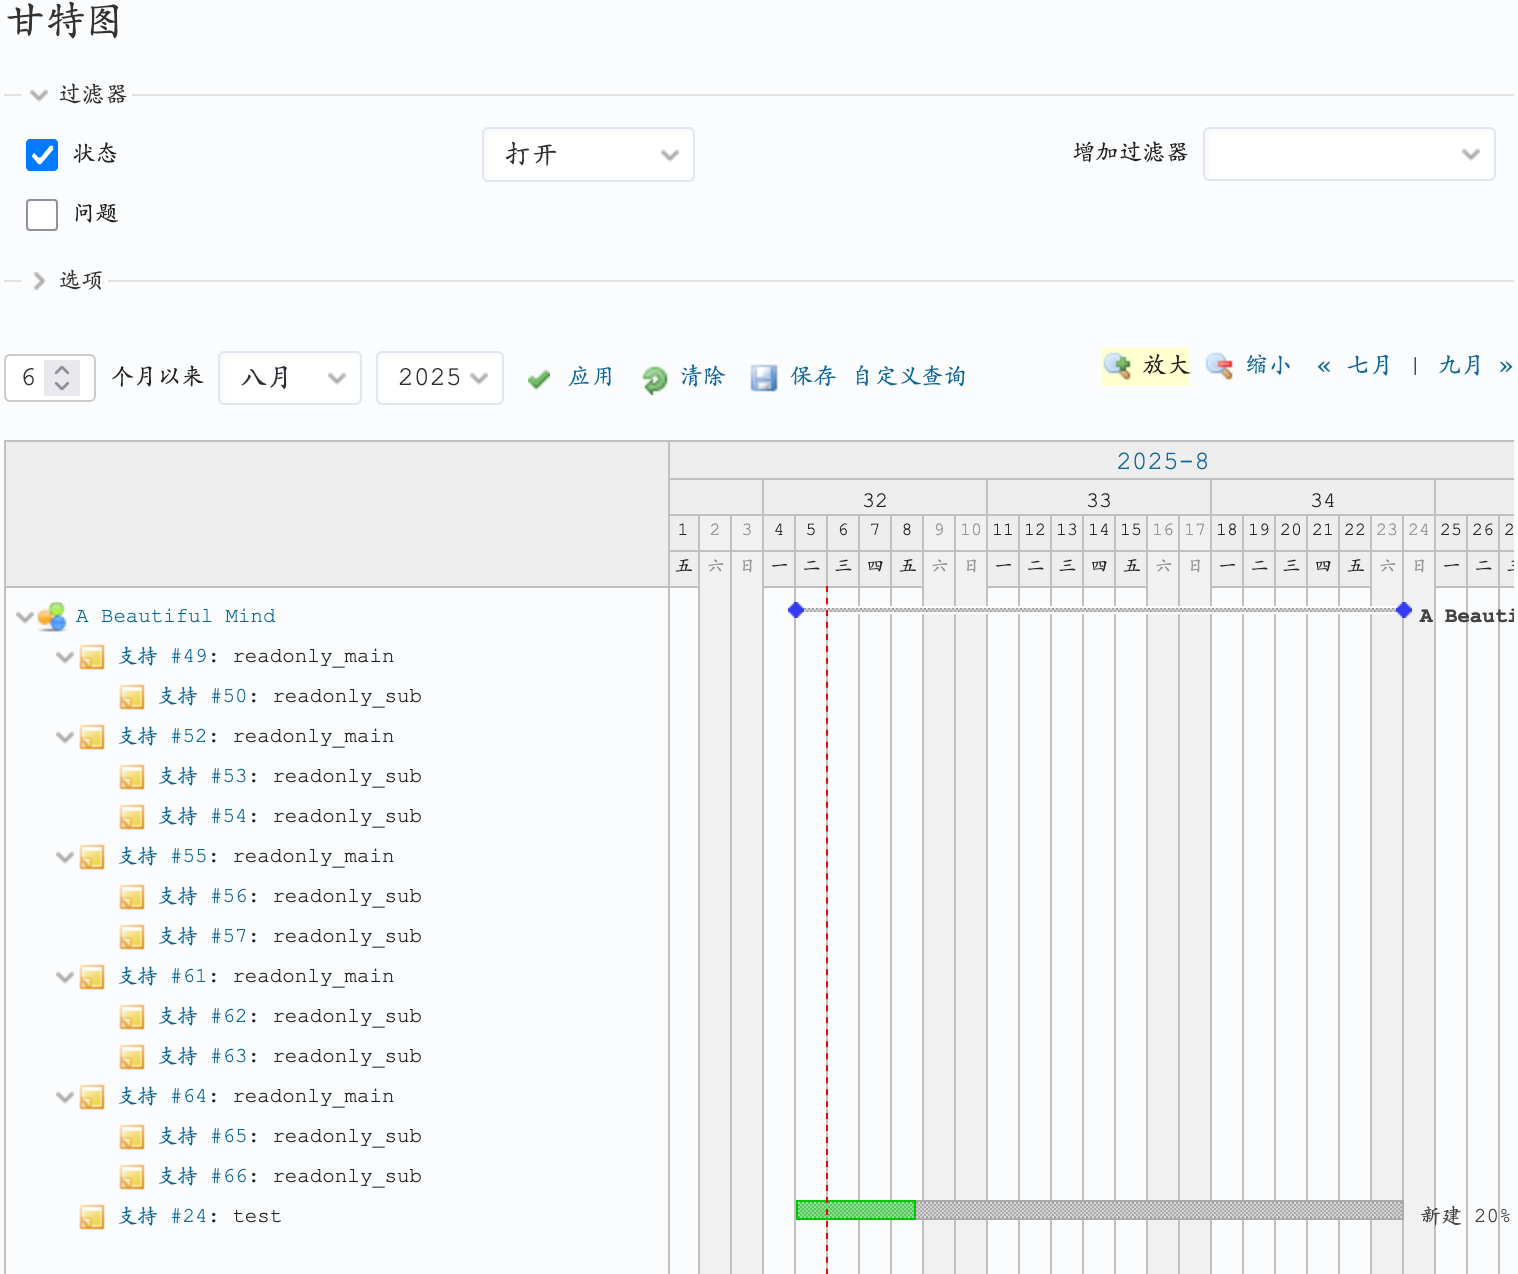The image size is (1518, 1274).
Task: Click the months count stepper arrows
Action: pyautogui.click(x=62, y=377)
